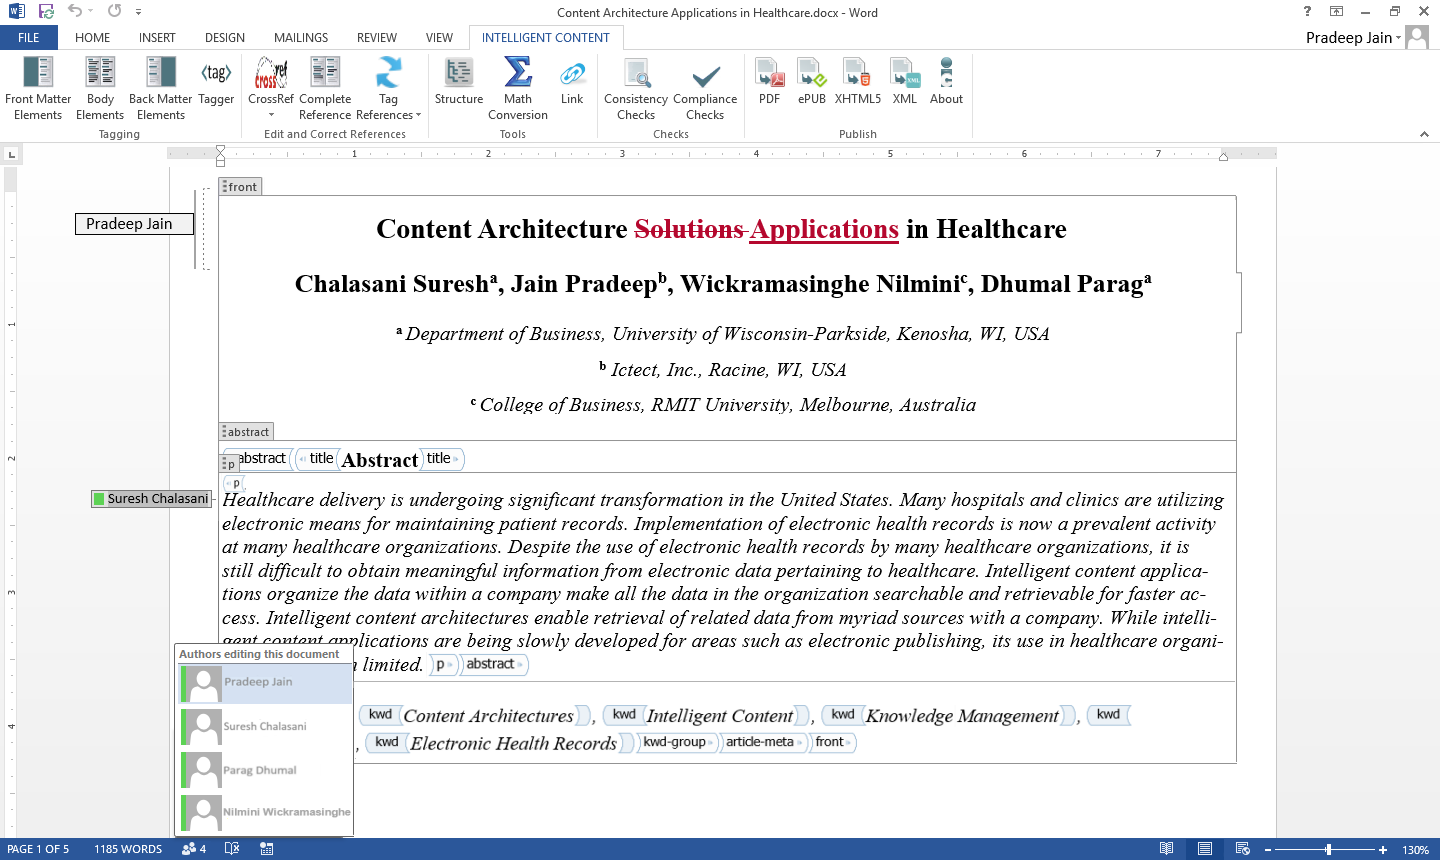Click the Pradeep Jain author flag
This screenshot has height=860, width=1440.
(x=134, y=224)
